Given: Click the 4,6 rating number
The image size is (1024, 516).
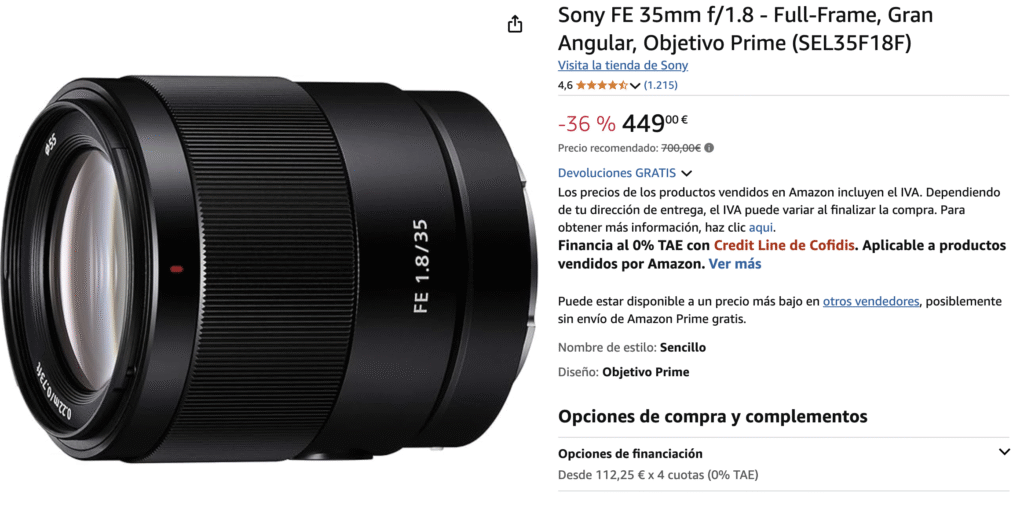Looking at the screenshot, I should click(565, 85).
